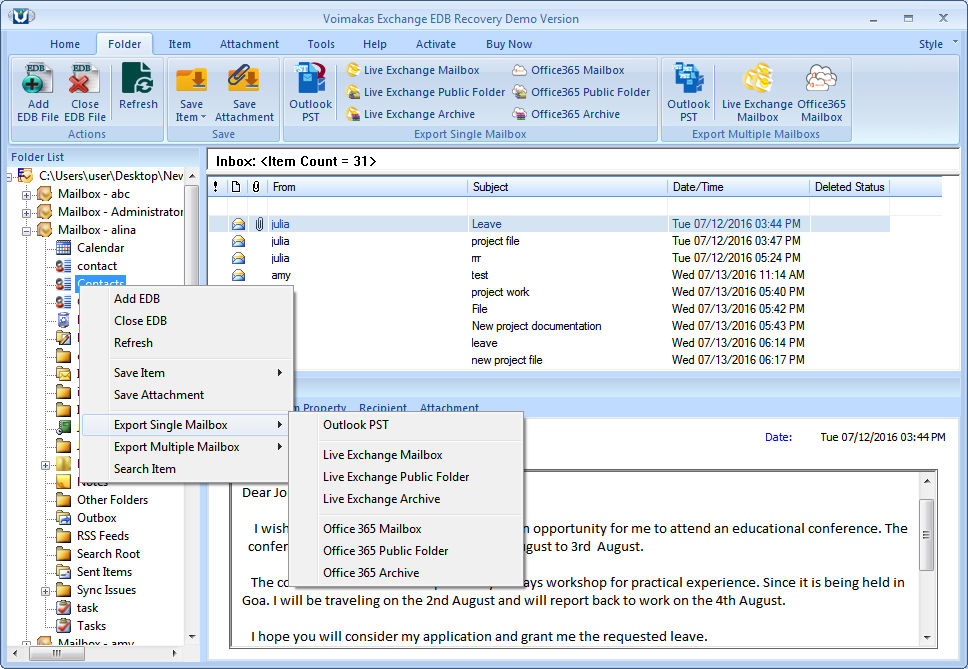
Task: Sort by the Deleted Status column header
Action: 849,187
